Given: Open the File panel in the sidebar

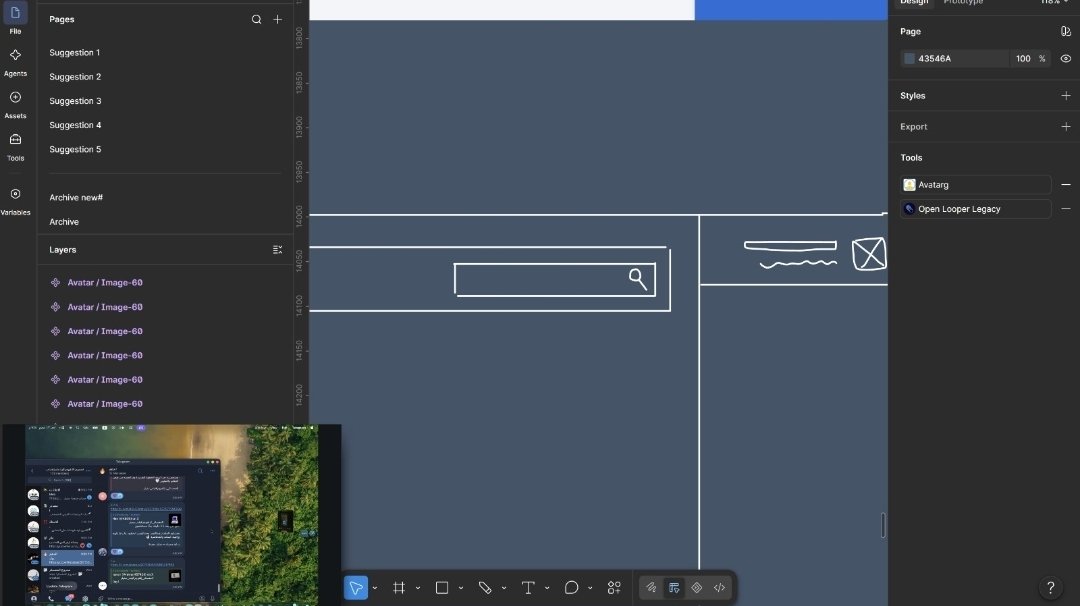Looking at the screenshot, I should pos(15,19).
